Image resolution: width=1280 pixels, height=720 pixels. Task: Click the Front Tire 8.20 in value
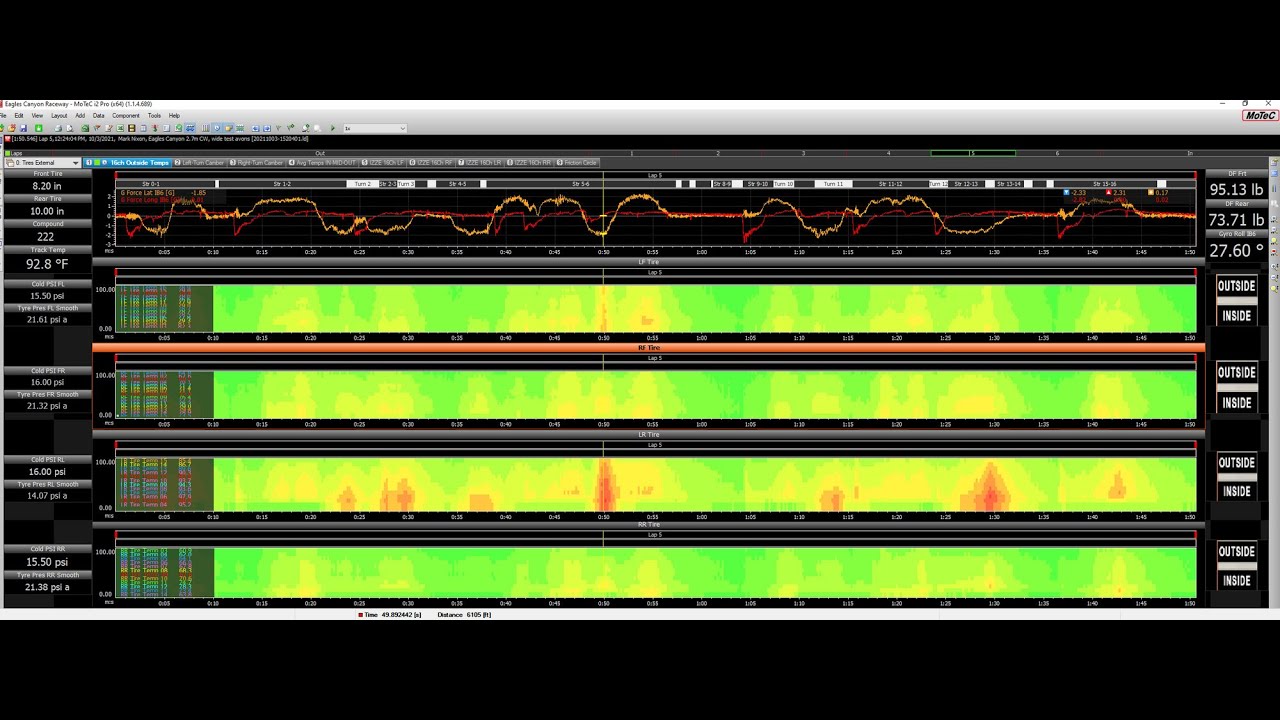click(x=47, y=186)
